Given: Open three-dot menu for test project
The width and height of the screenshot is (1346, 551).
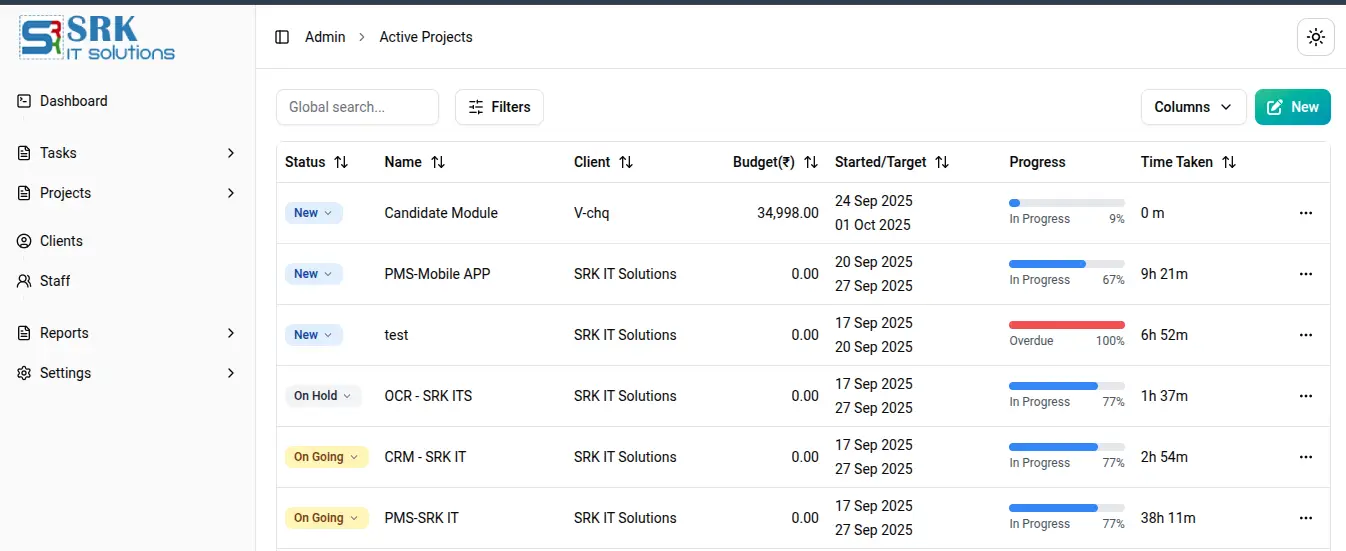Looking at the screenshot, I should [x=1305, y=335].
